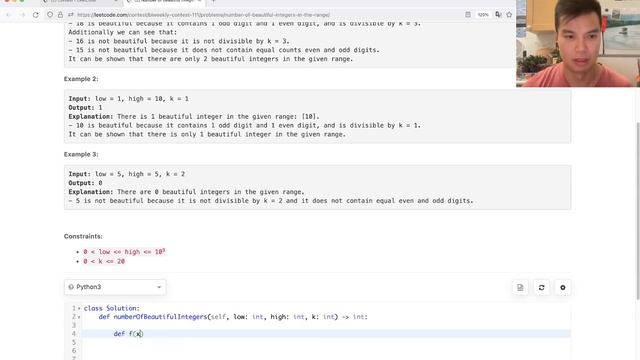Image resolution: width=640 pixels, height=360 pixels.
Task: Reload the page in the browser
Action: point(36,15)
